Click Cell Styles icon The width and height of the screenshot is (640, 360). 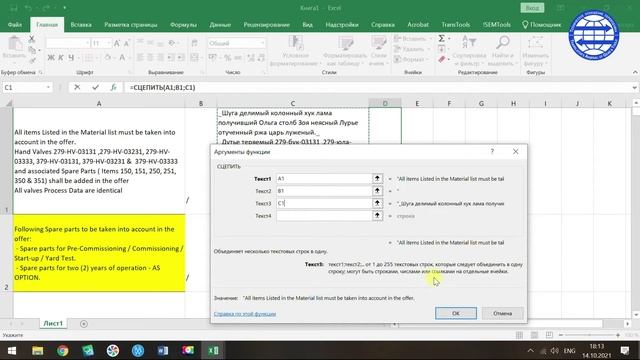pos(378,42)
